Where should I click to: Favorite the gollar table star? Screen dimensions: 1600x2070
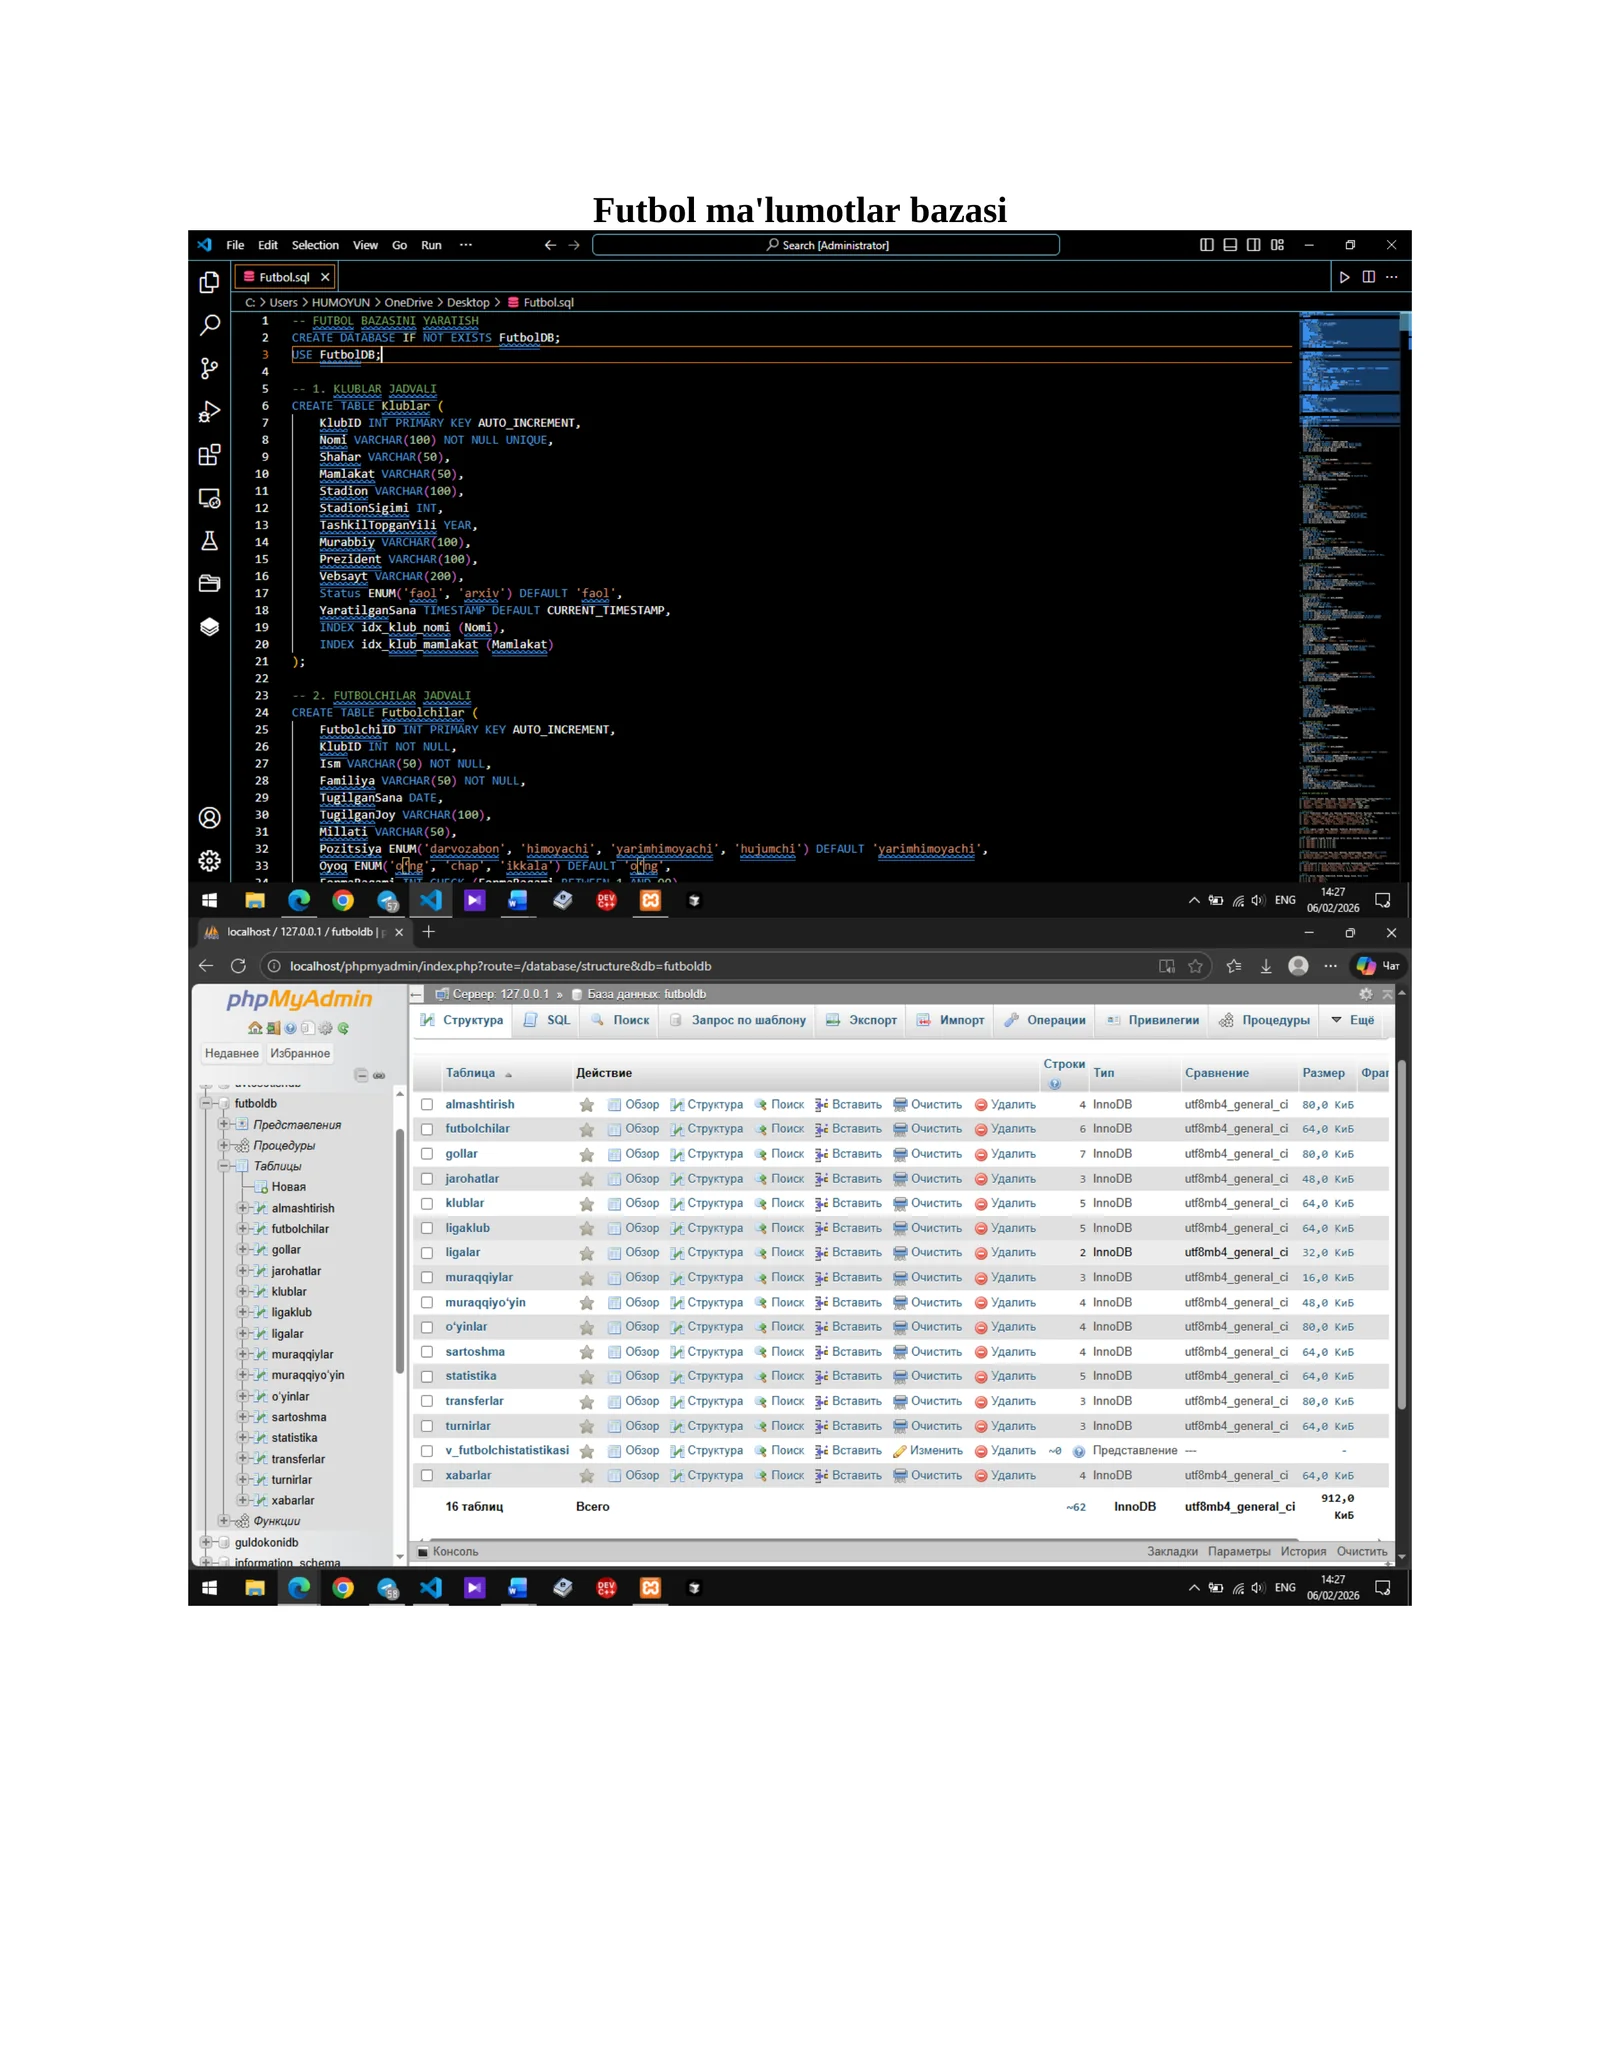tap(587, 1155)
